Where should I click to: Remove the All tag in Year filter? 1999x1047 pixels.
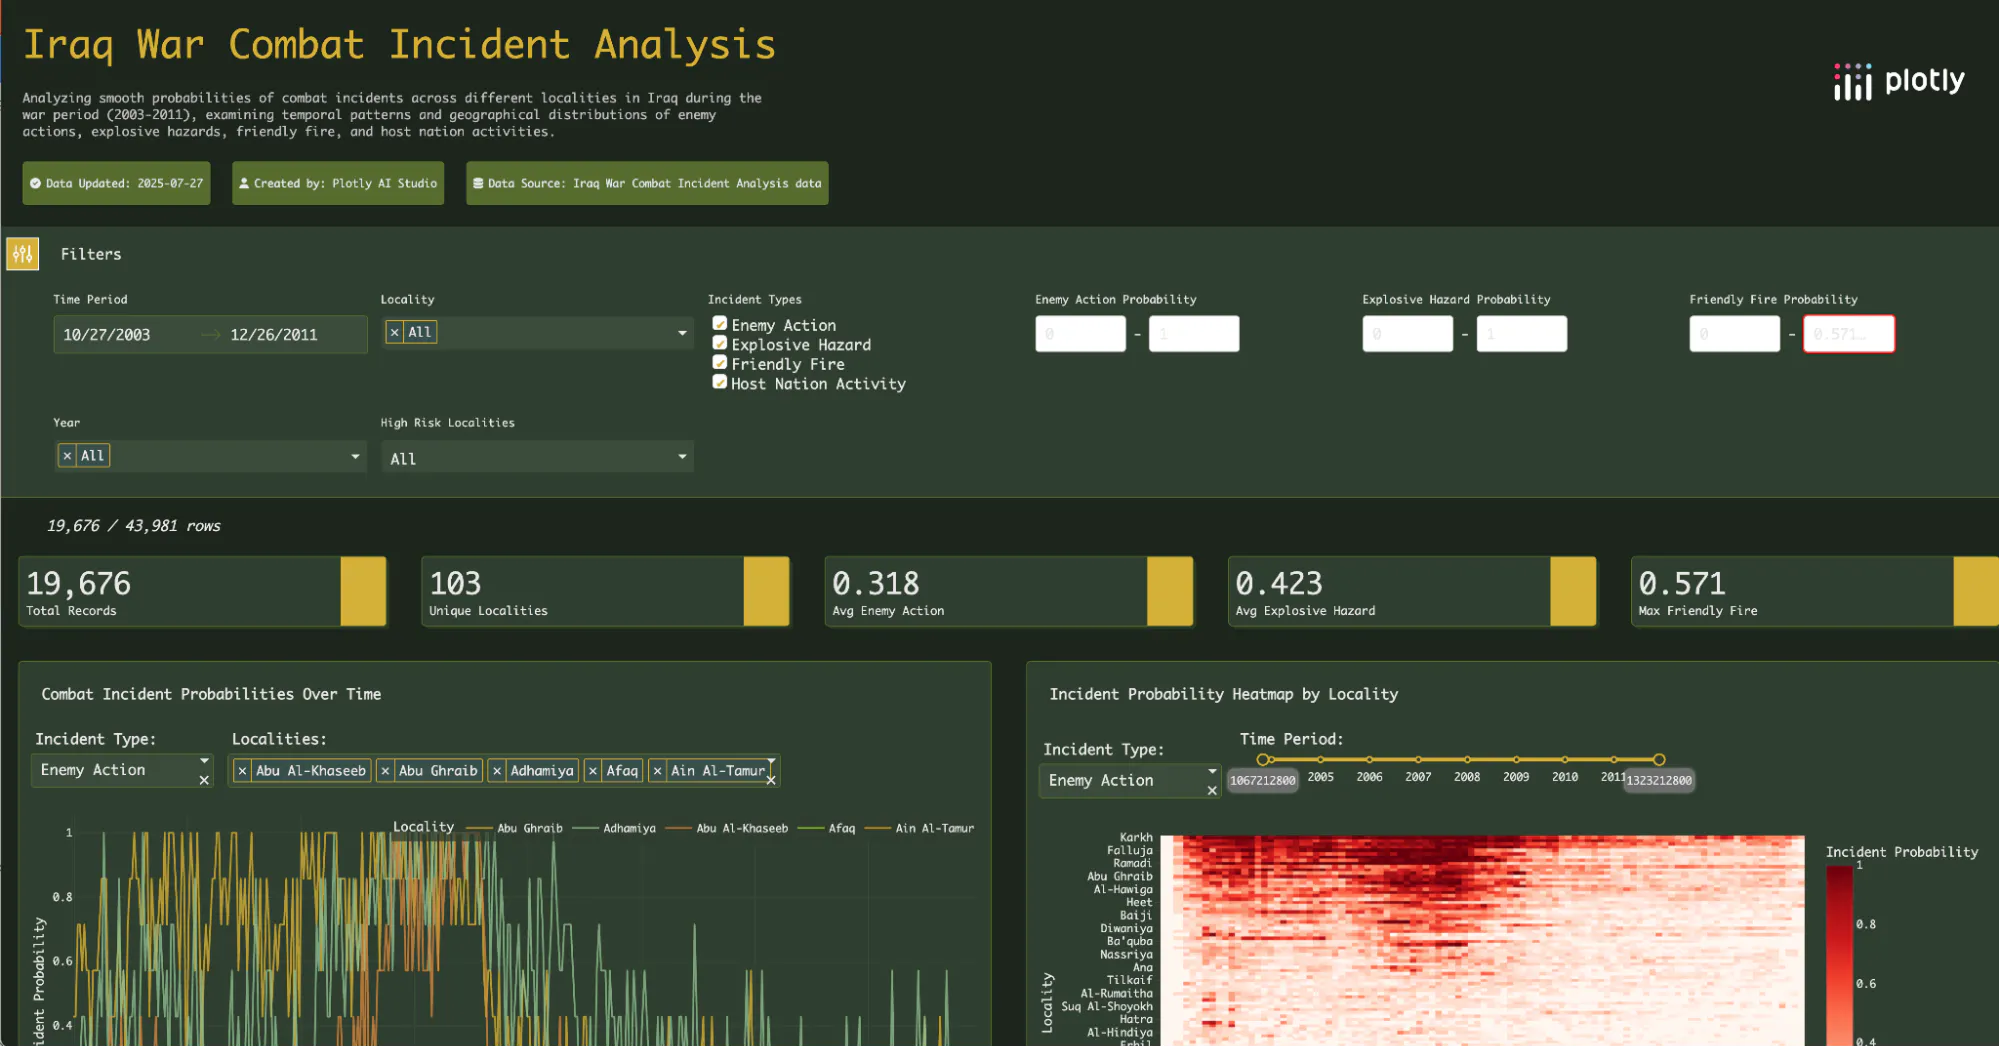[x=67, y=456]
